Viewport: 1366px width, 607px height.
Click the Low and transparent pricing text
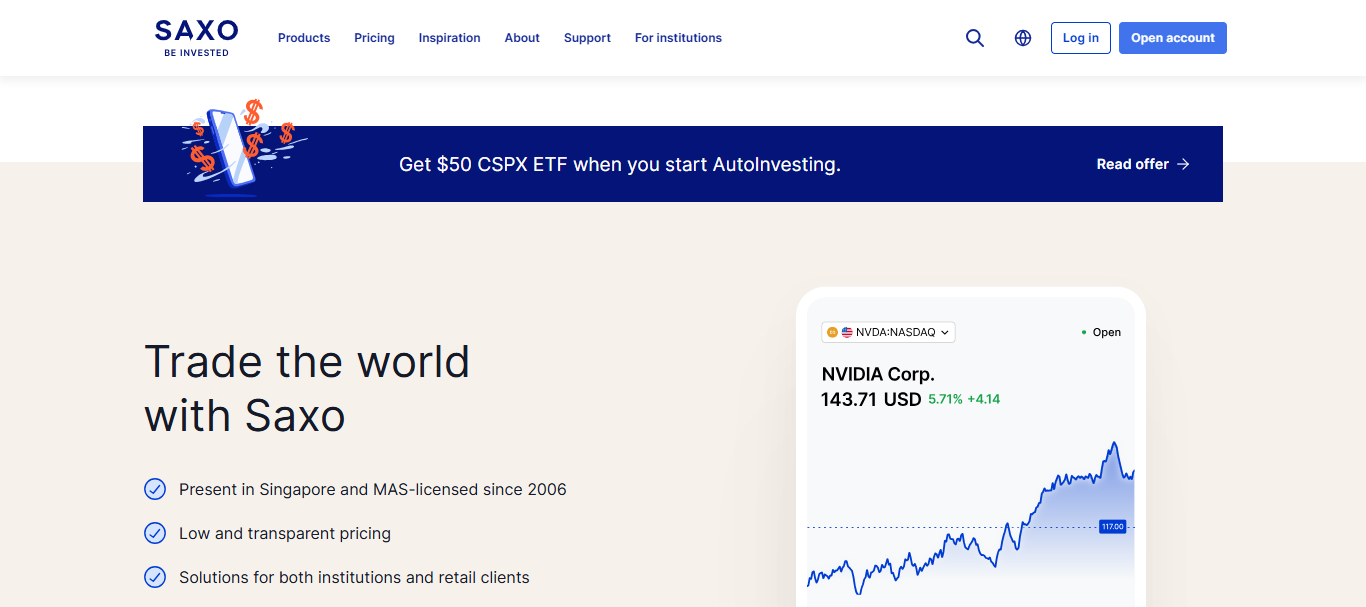285,533
